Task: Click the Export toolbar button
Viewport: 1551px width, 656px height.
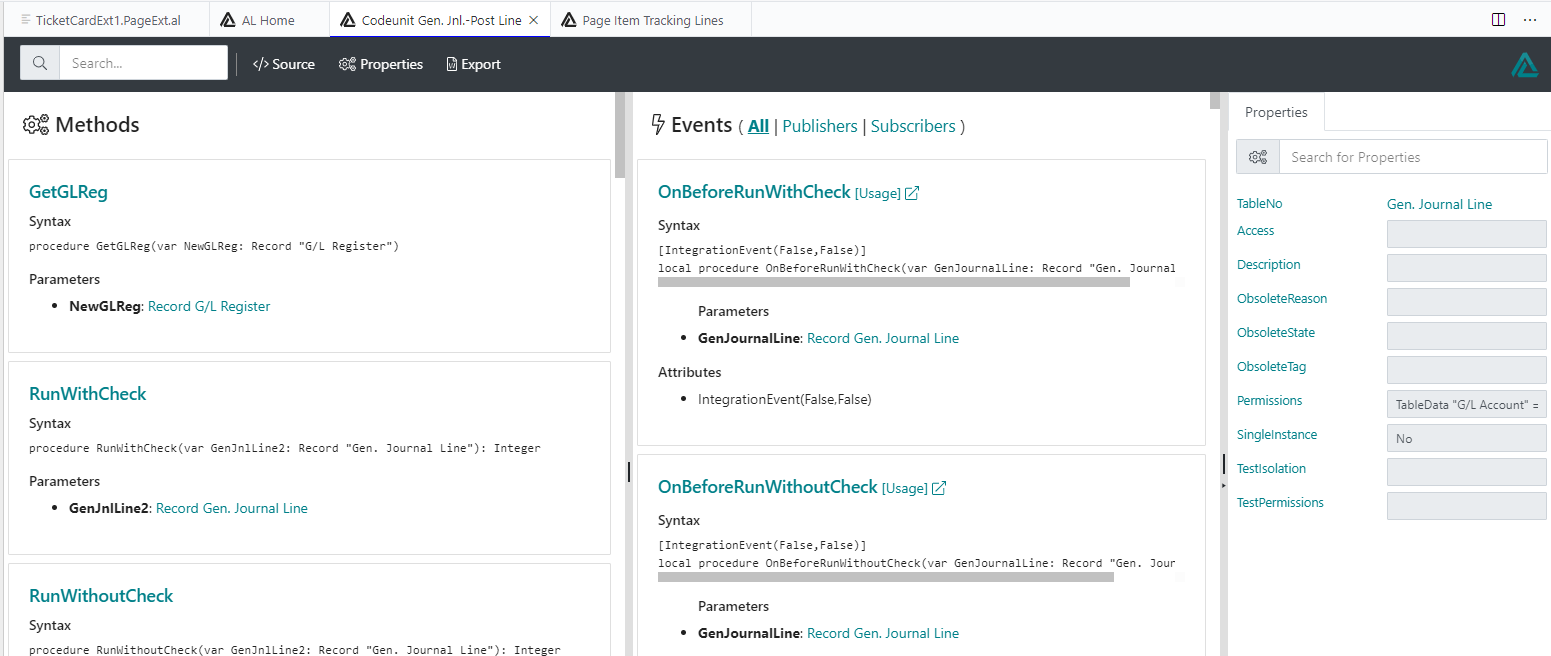Action: (x=473, y=64)
